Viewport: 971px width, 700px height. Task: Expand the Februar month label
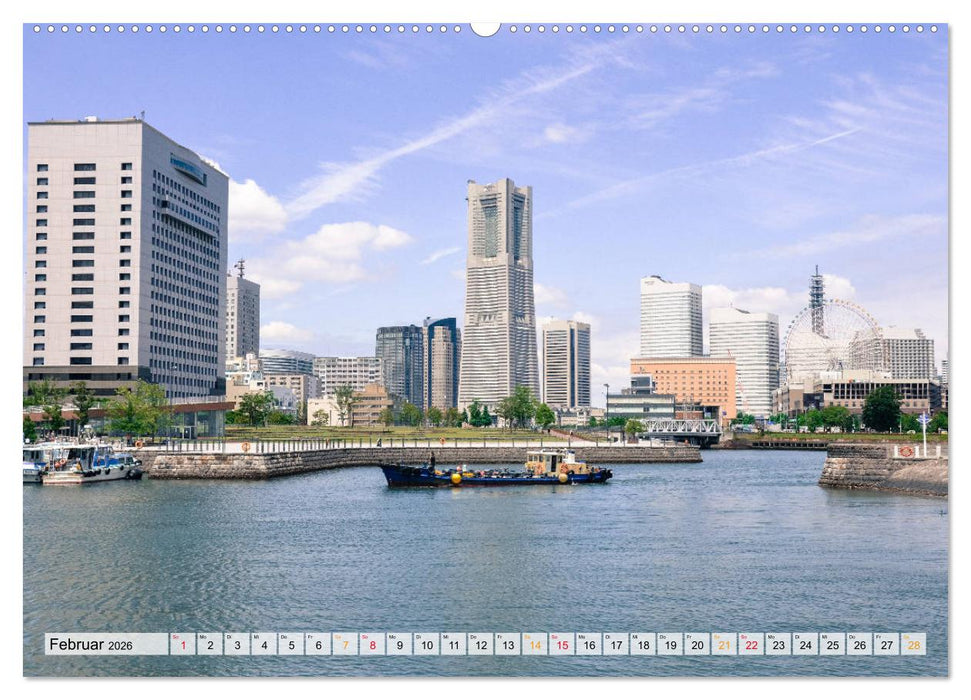pos(76,641)
